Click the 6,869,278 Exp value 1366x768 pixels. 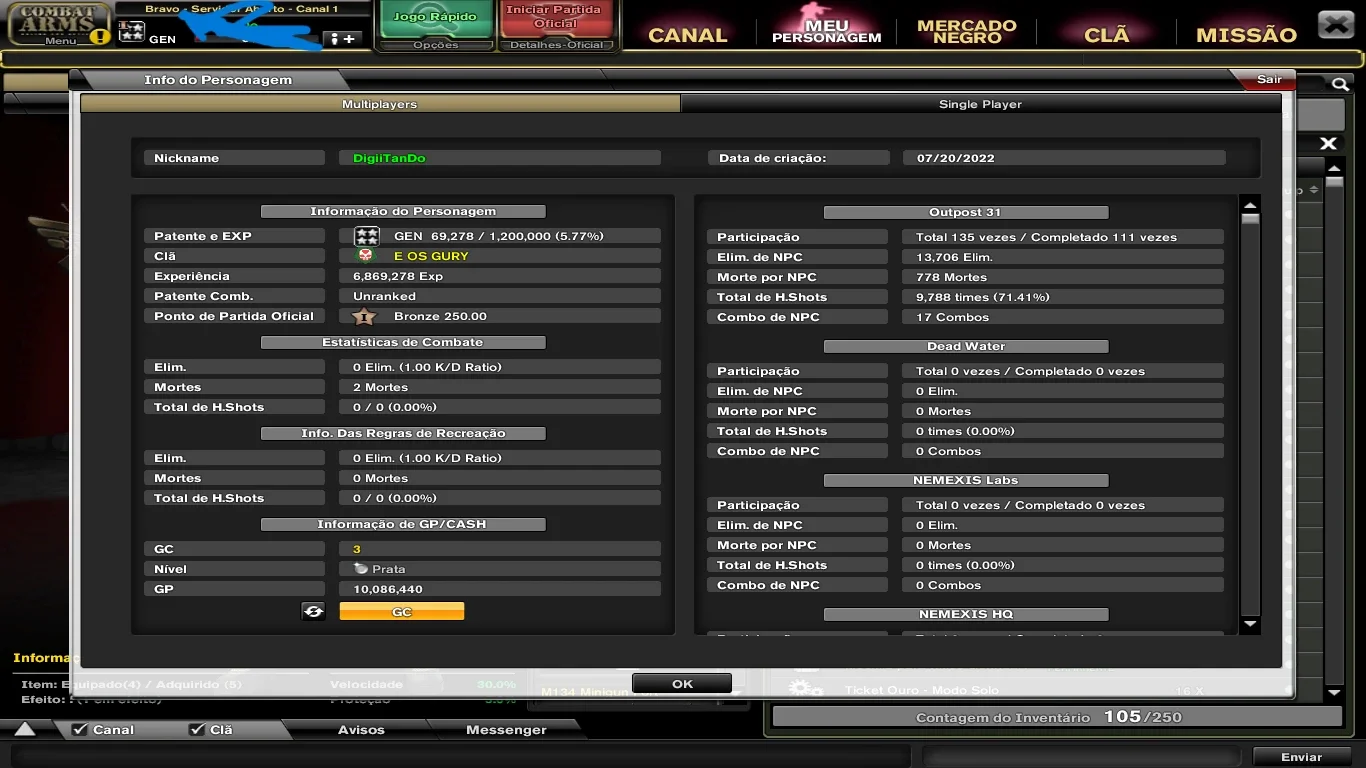pyautogui.click(x=398, y=276)
